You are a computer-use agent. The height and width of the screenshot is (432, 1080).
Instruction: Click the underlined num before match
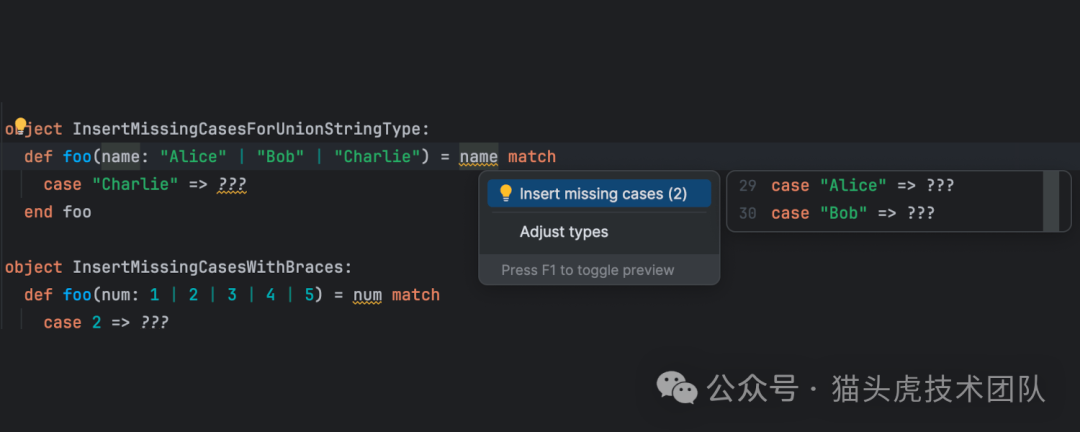point(367,295)
